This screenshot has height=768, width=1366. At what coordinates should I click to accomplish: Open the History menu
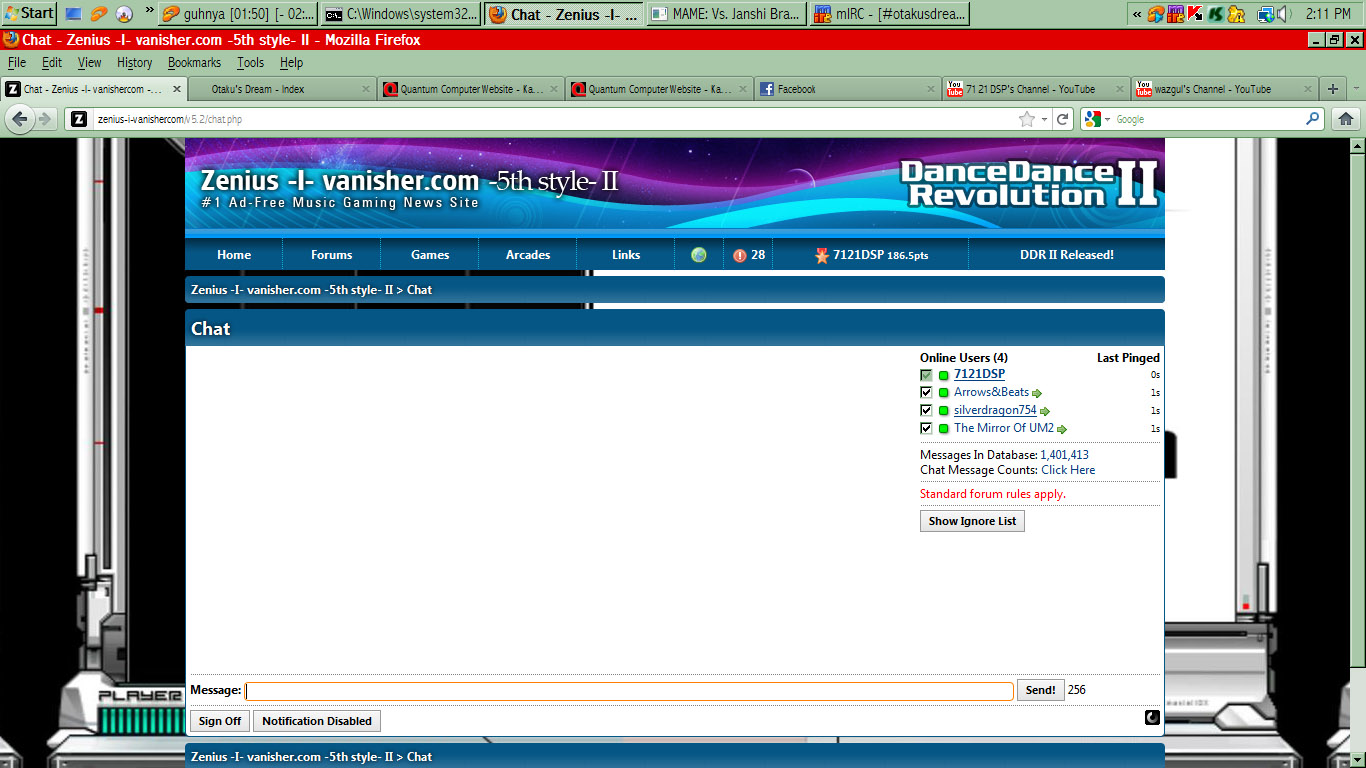[x=135, y=62]
